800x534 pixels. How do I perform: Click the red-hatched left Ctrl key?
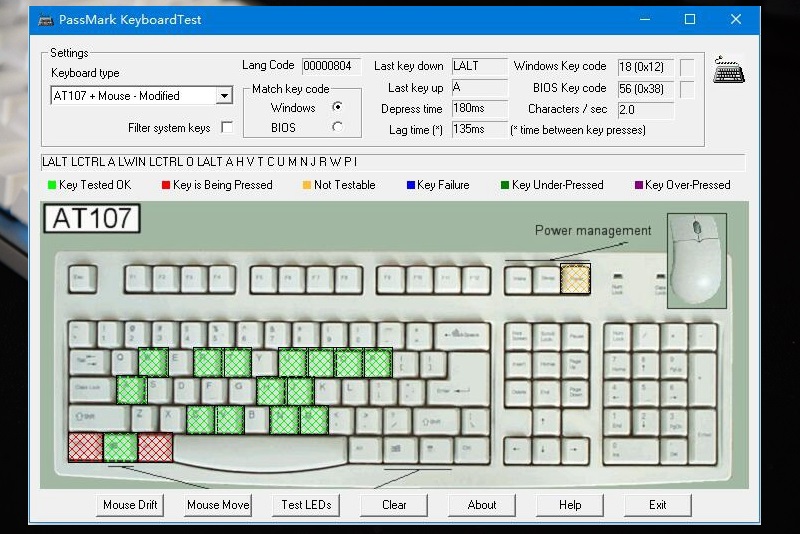(x=85, y=447)
